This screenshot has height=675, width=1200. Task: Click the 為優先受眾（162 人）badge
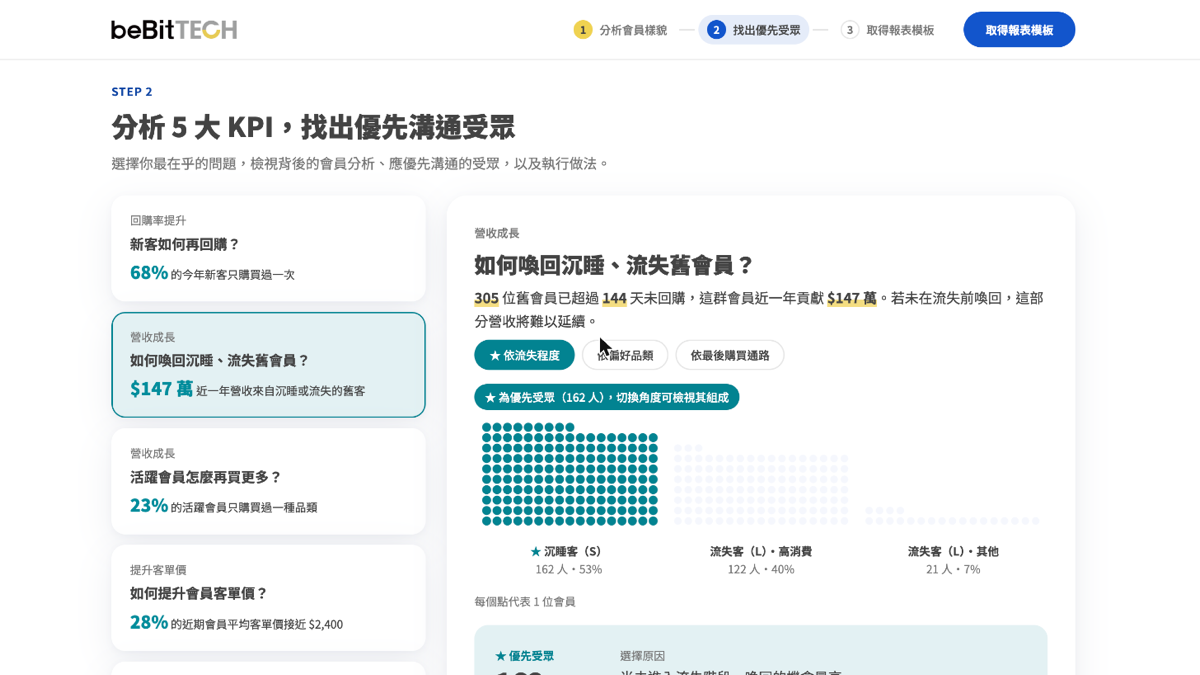click(x=607, y=397)
